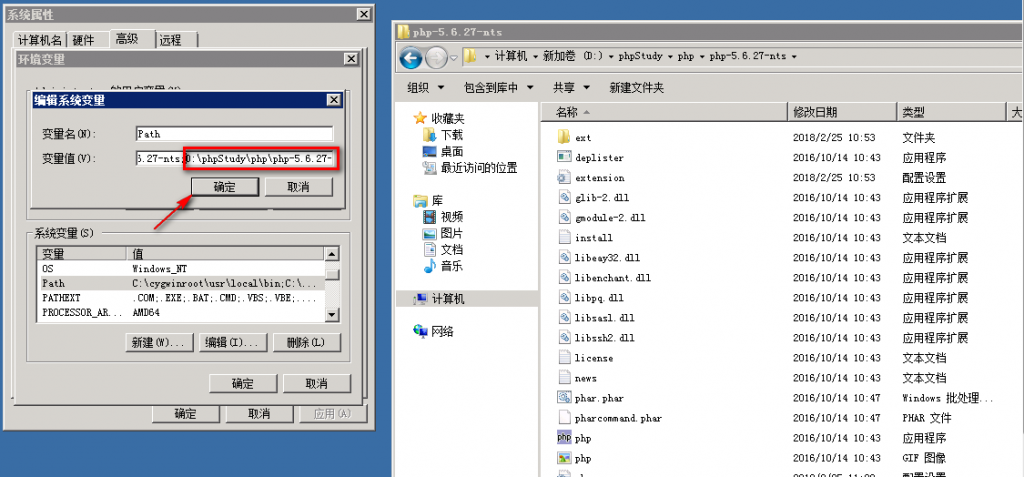Open the 组织 dropdown menu
This screenshot has height=477, width=1024.
pyautogui.click(x=426, y=88)
